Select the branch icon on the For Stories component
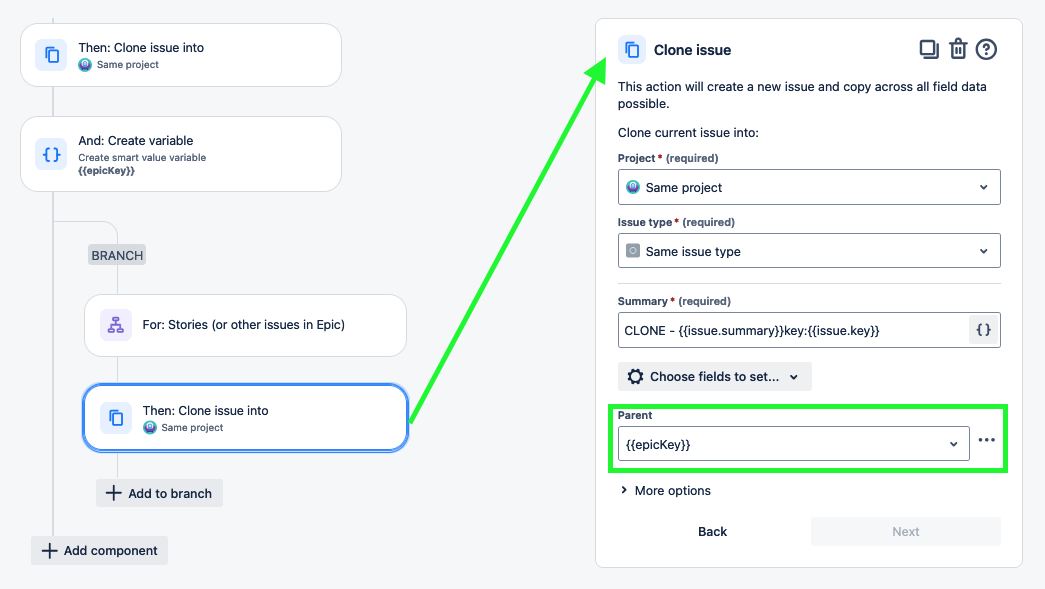Viewport: 1045px width, 589px height. tap(114, 325)
